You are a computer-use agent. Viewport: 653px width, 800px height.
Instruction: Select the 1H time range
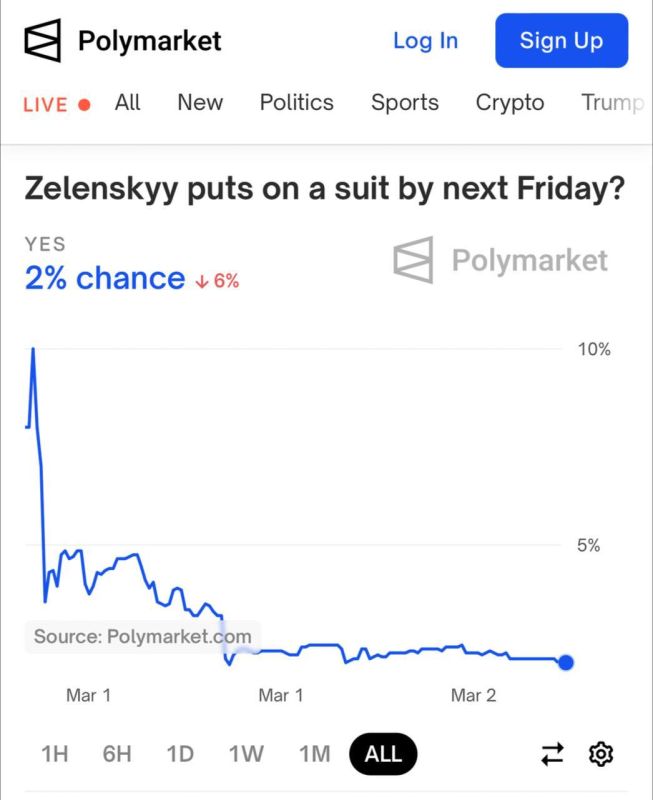click(55, 754)
